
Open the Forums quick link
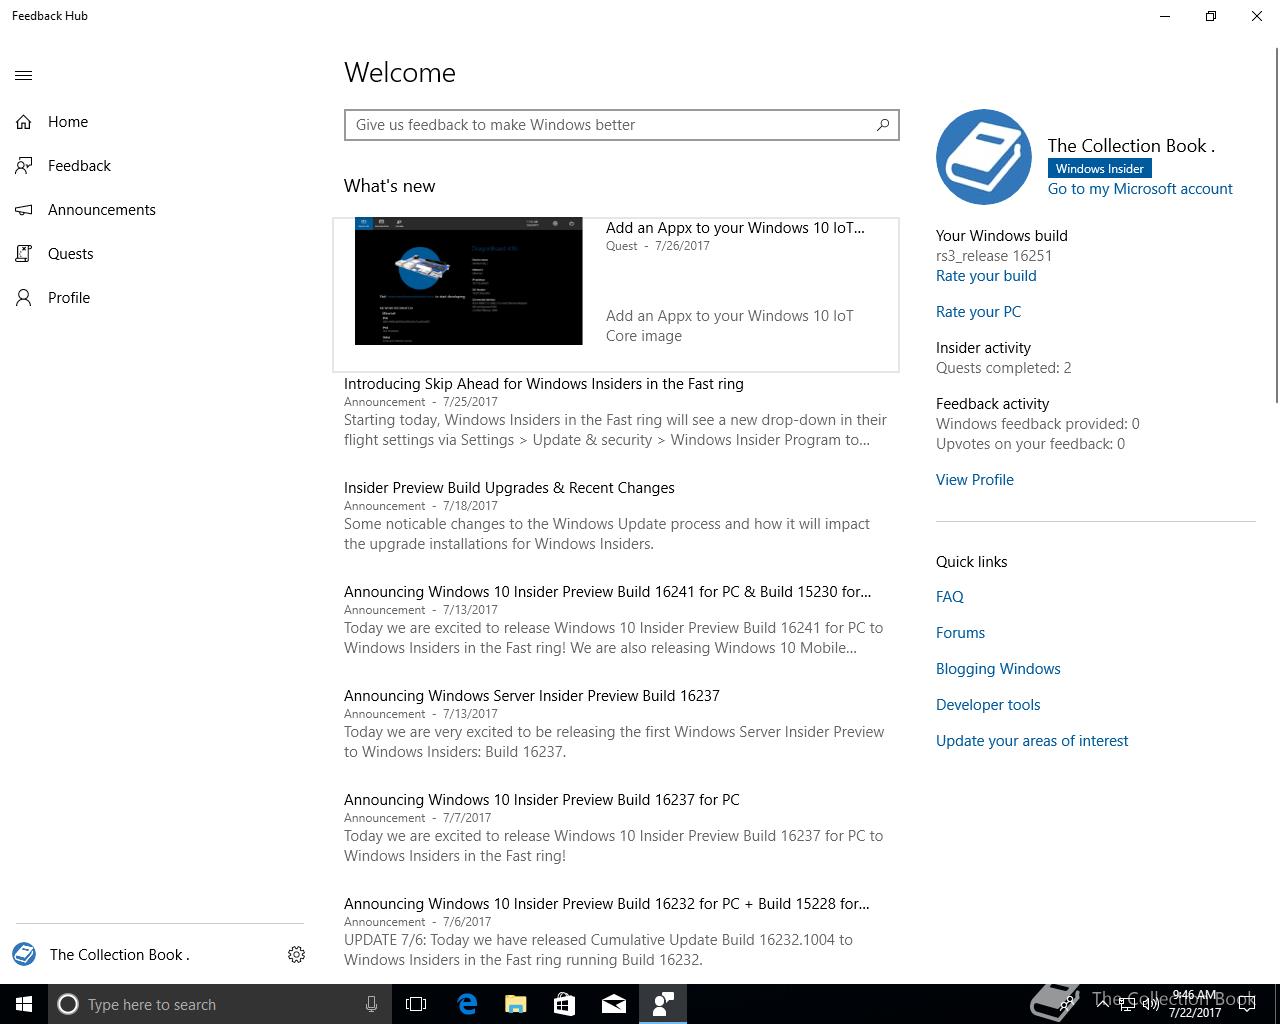tap(960, 633)
